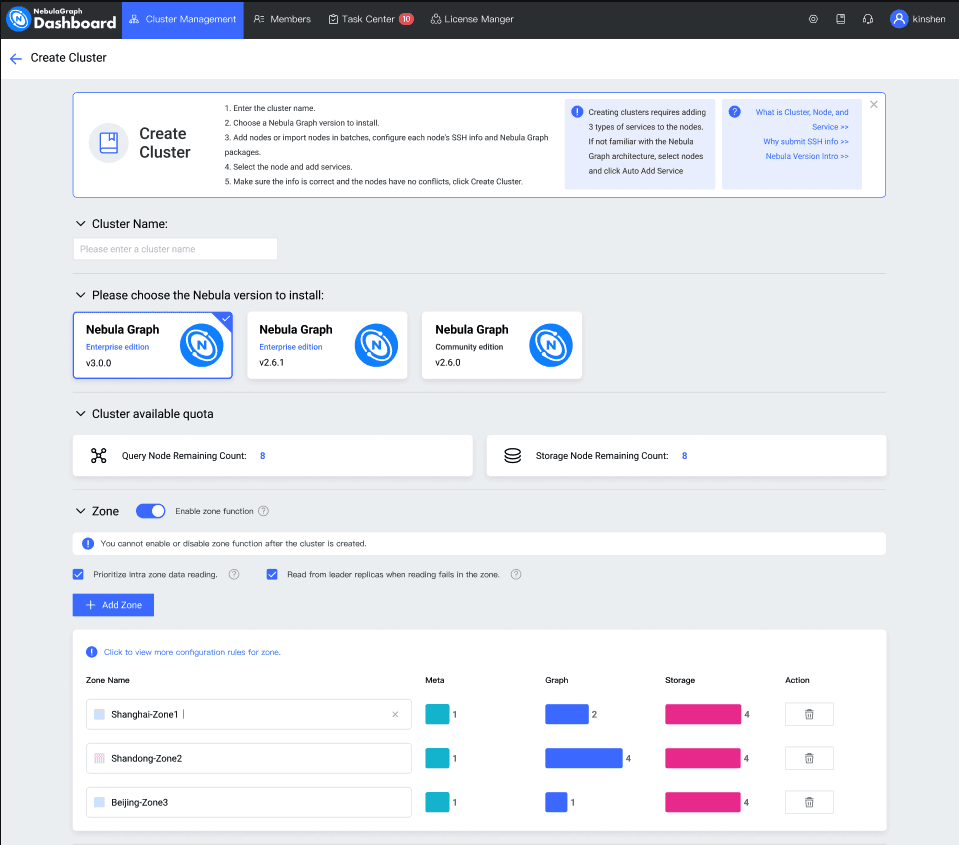Uncheck Prioritize intra zone data reading
Image resolution: width=959 pixels, height=845 pixels.
pos(78,574)
